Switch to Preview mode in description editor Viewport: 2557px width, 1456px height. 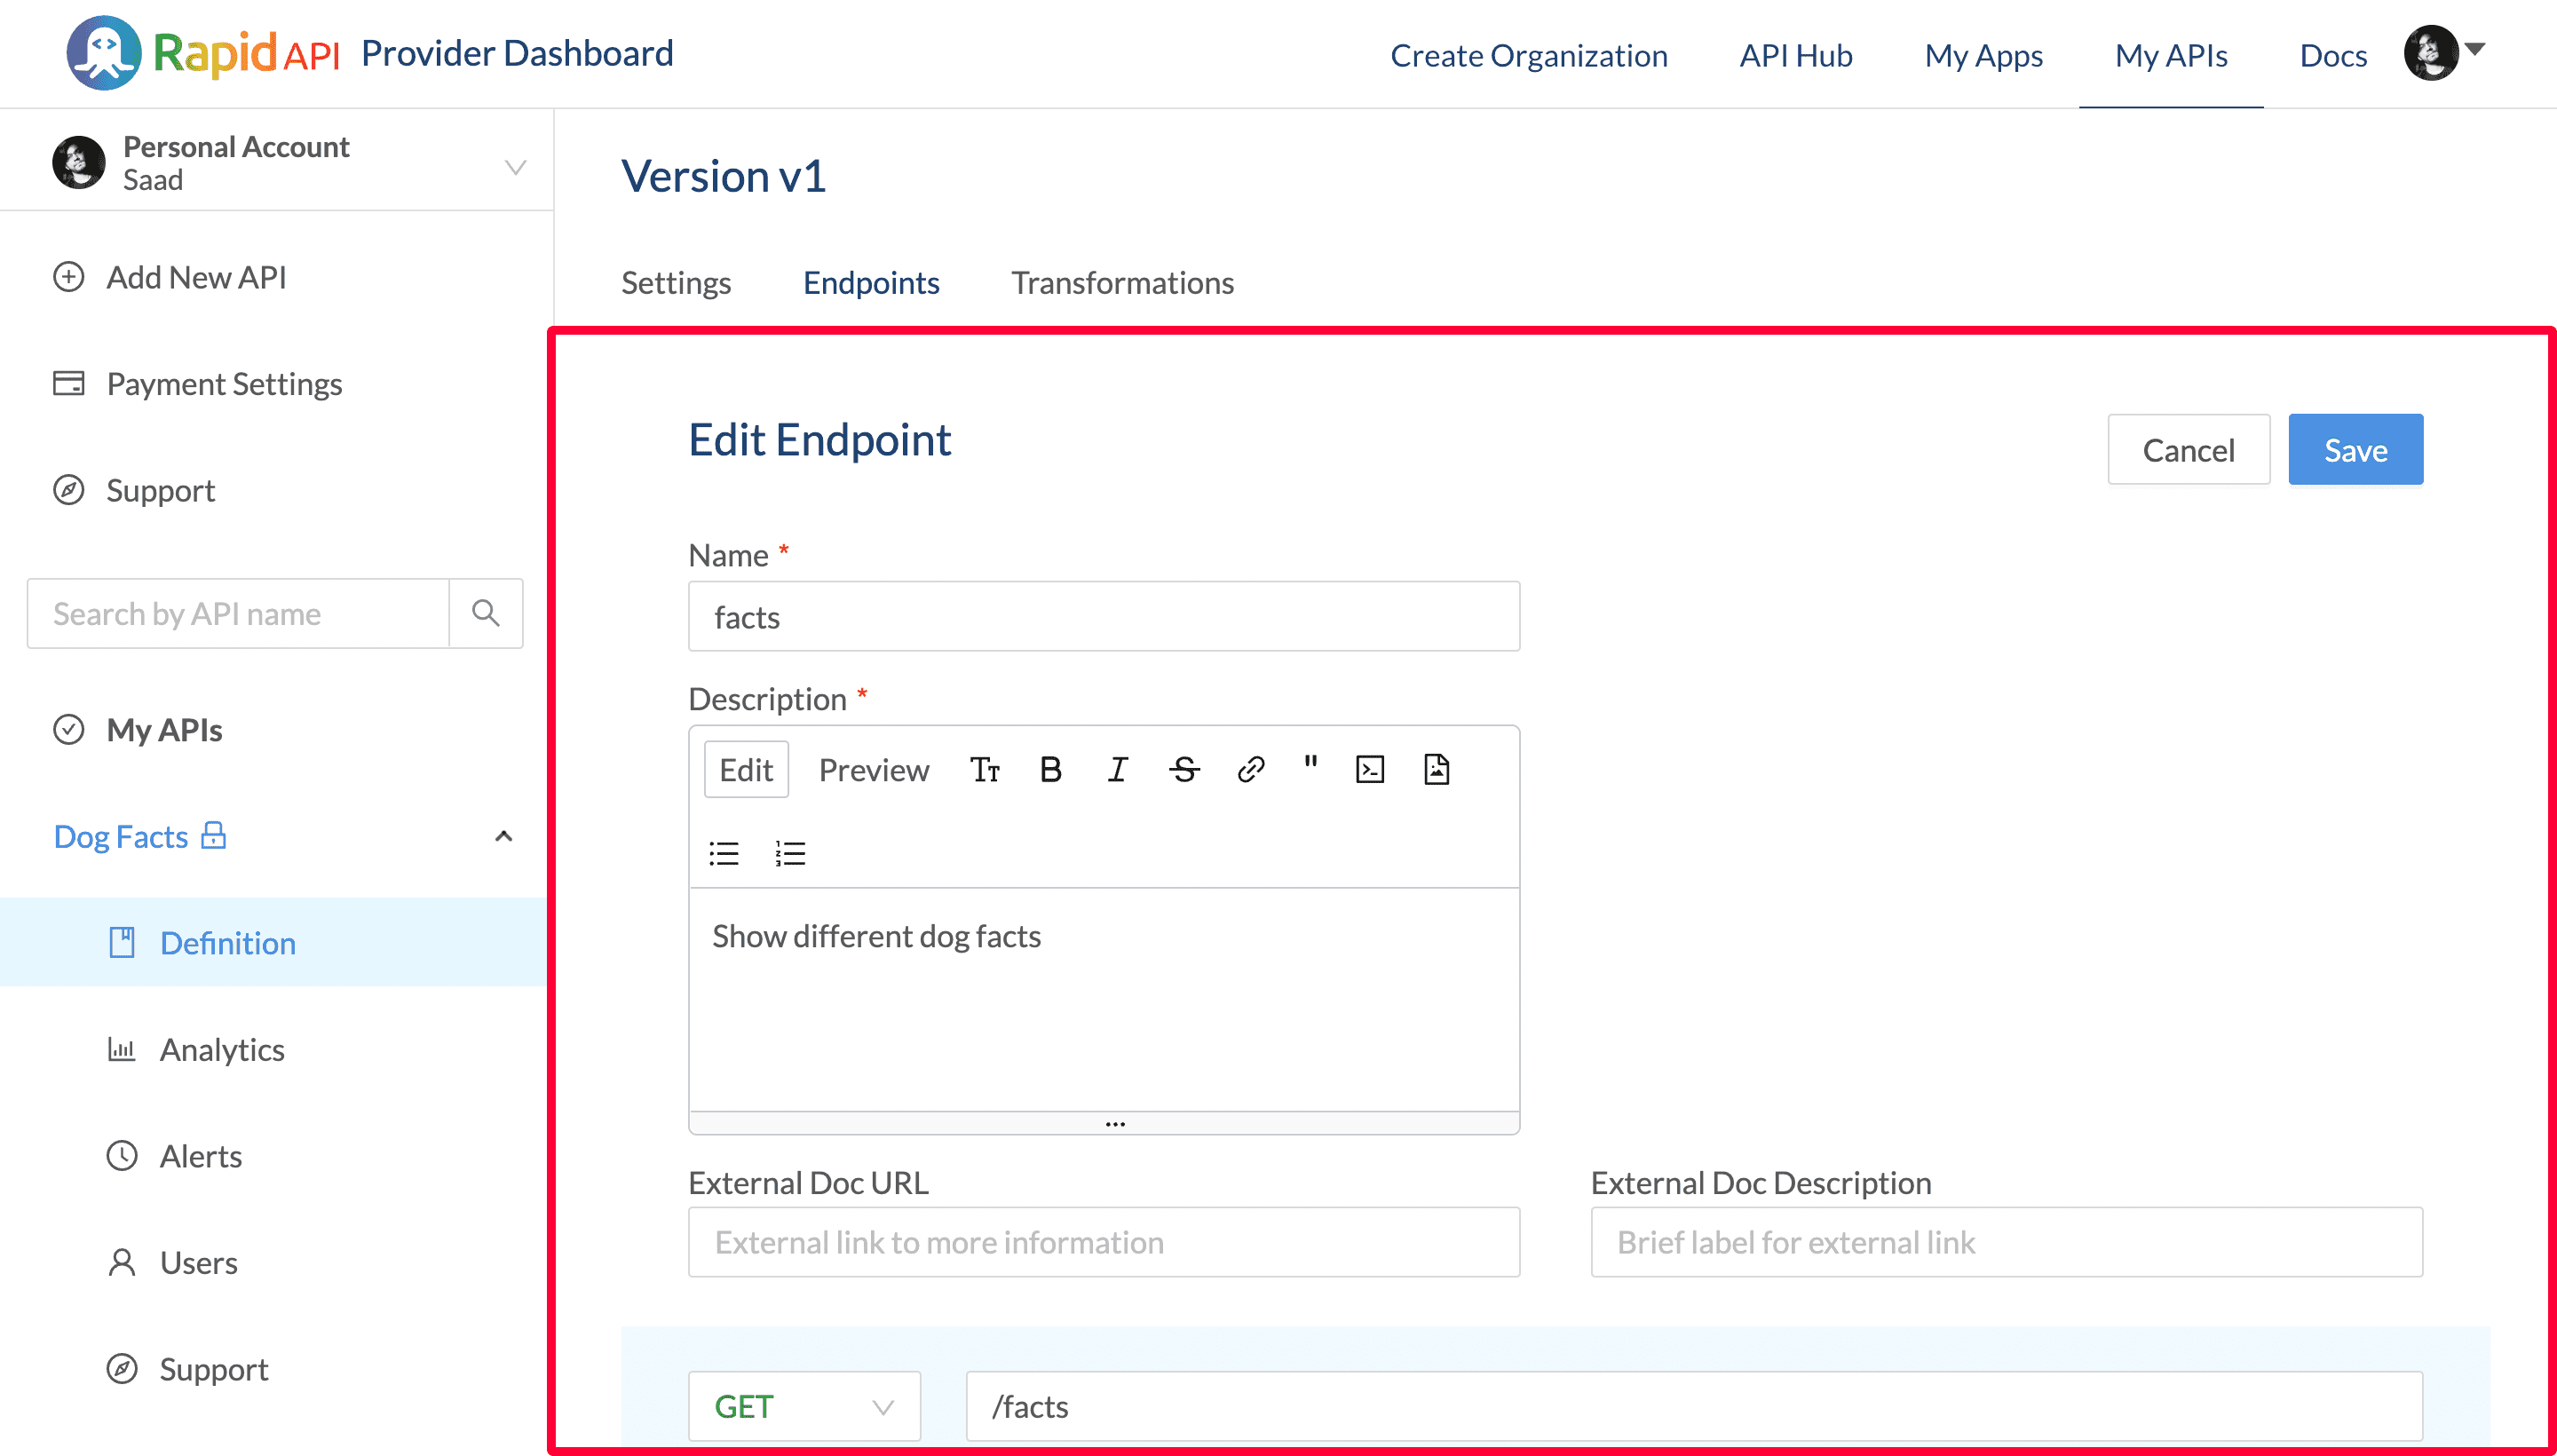point(873,769)
